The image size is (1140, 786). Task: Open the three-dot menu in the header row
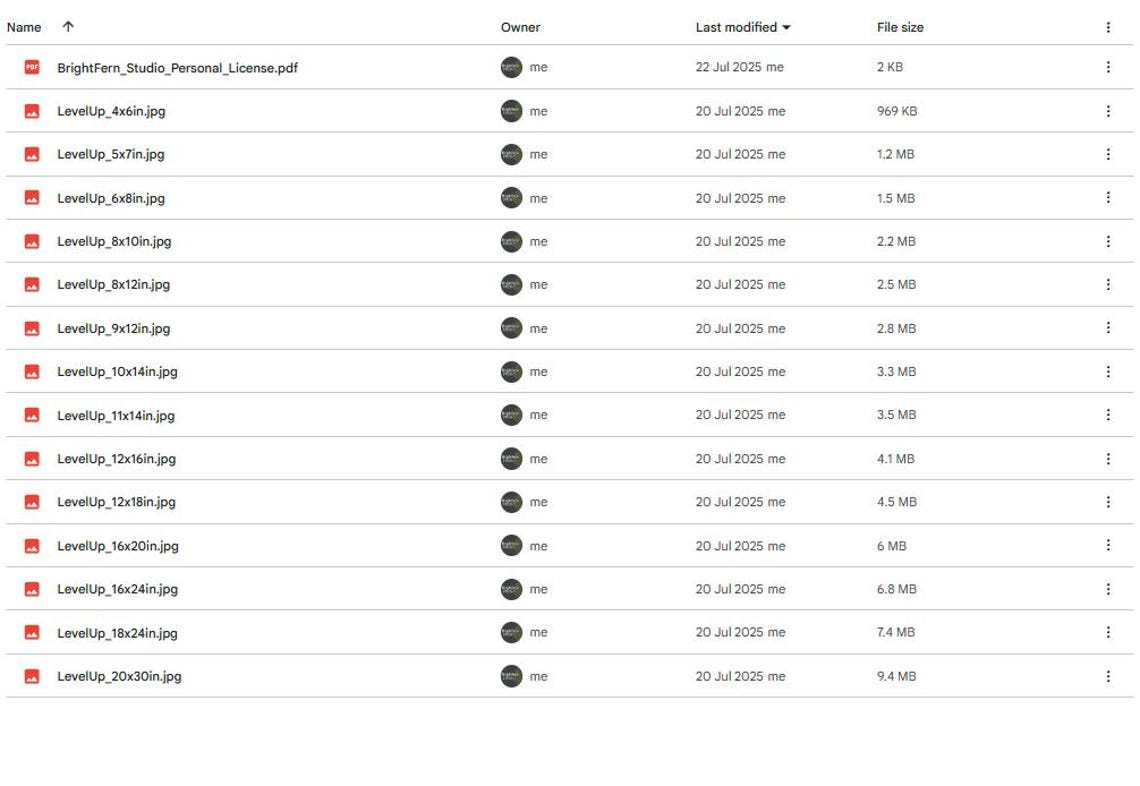coord(1107,28)
